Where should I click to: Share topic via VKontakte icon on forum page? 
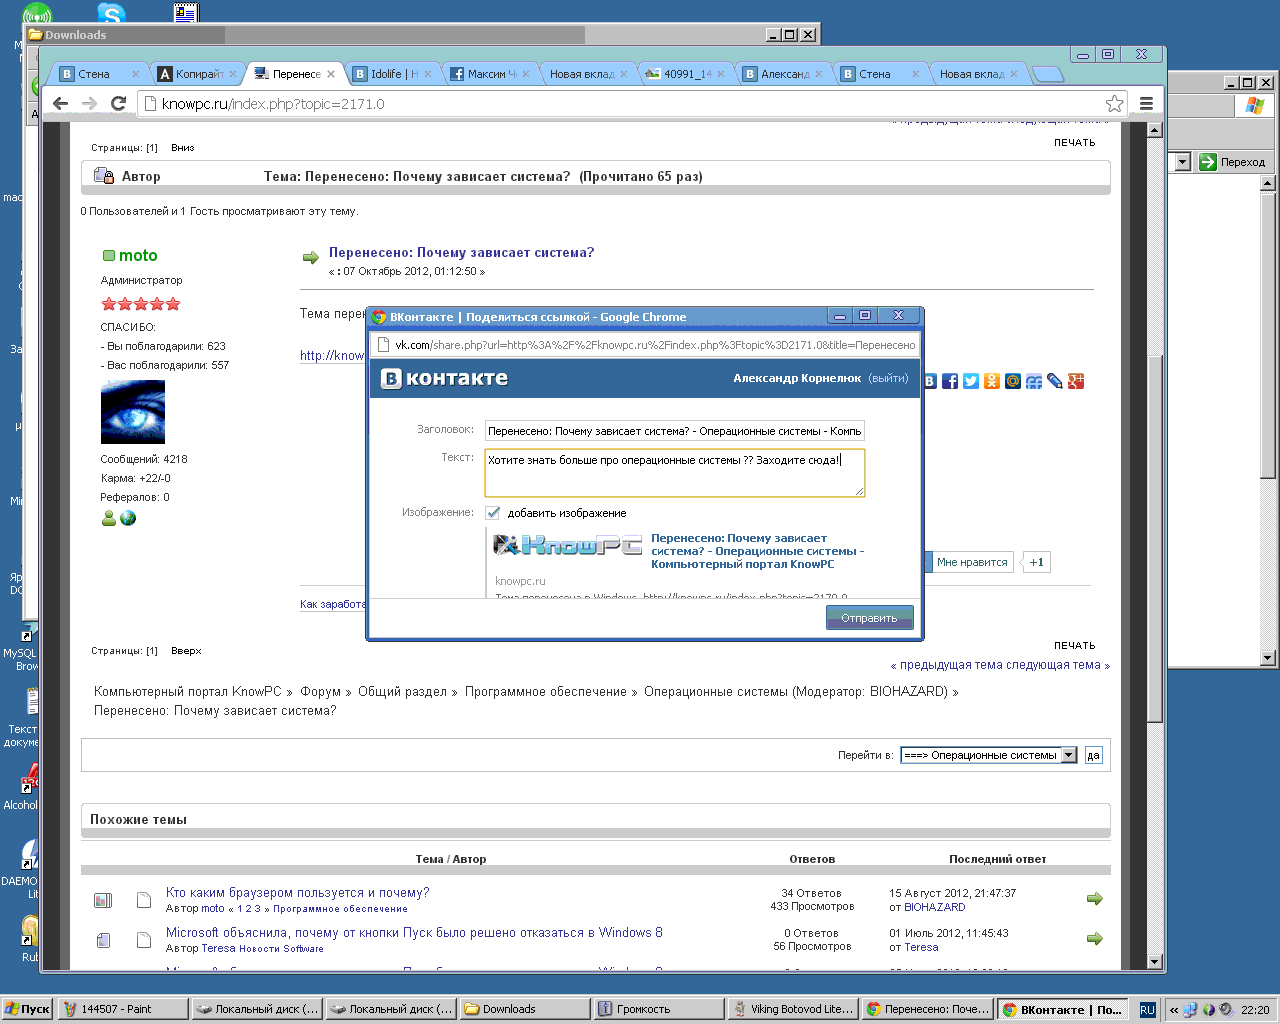[930, 381]
